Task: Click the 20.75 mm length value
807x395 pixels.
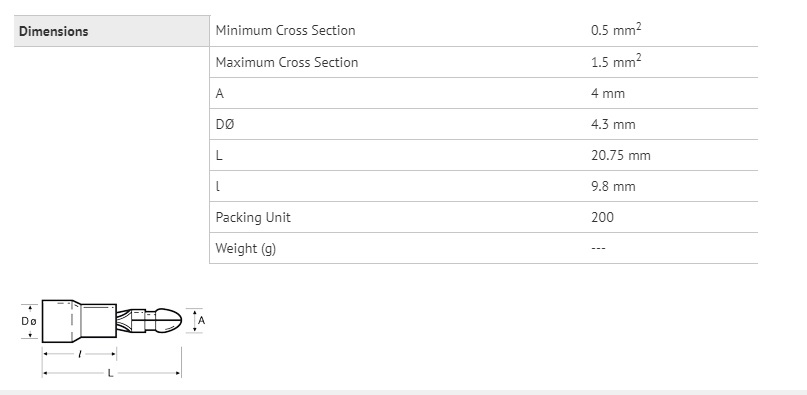Action: coord(621,156)
